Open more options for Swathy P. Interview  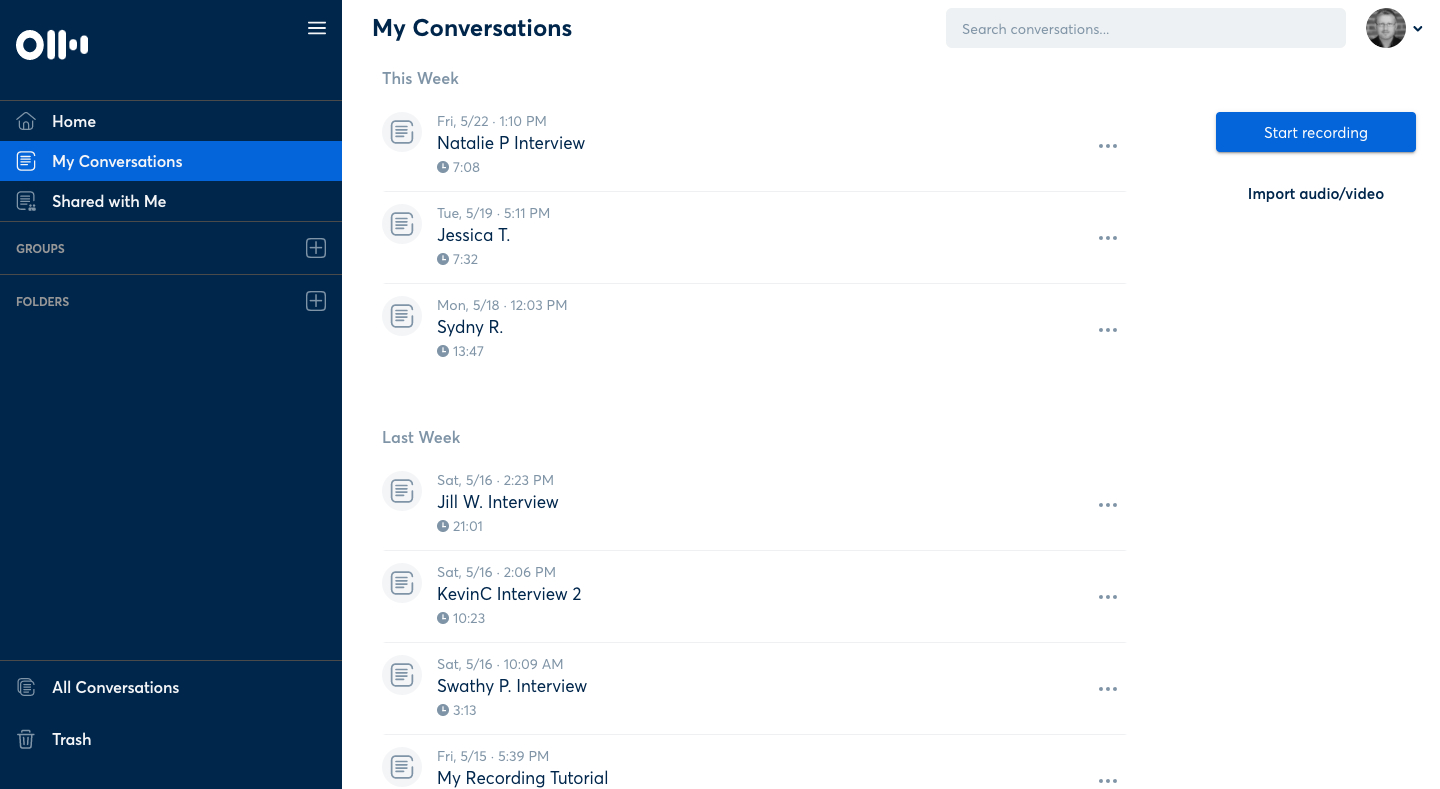(1107, 689)
